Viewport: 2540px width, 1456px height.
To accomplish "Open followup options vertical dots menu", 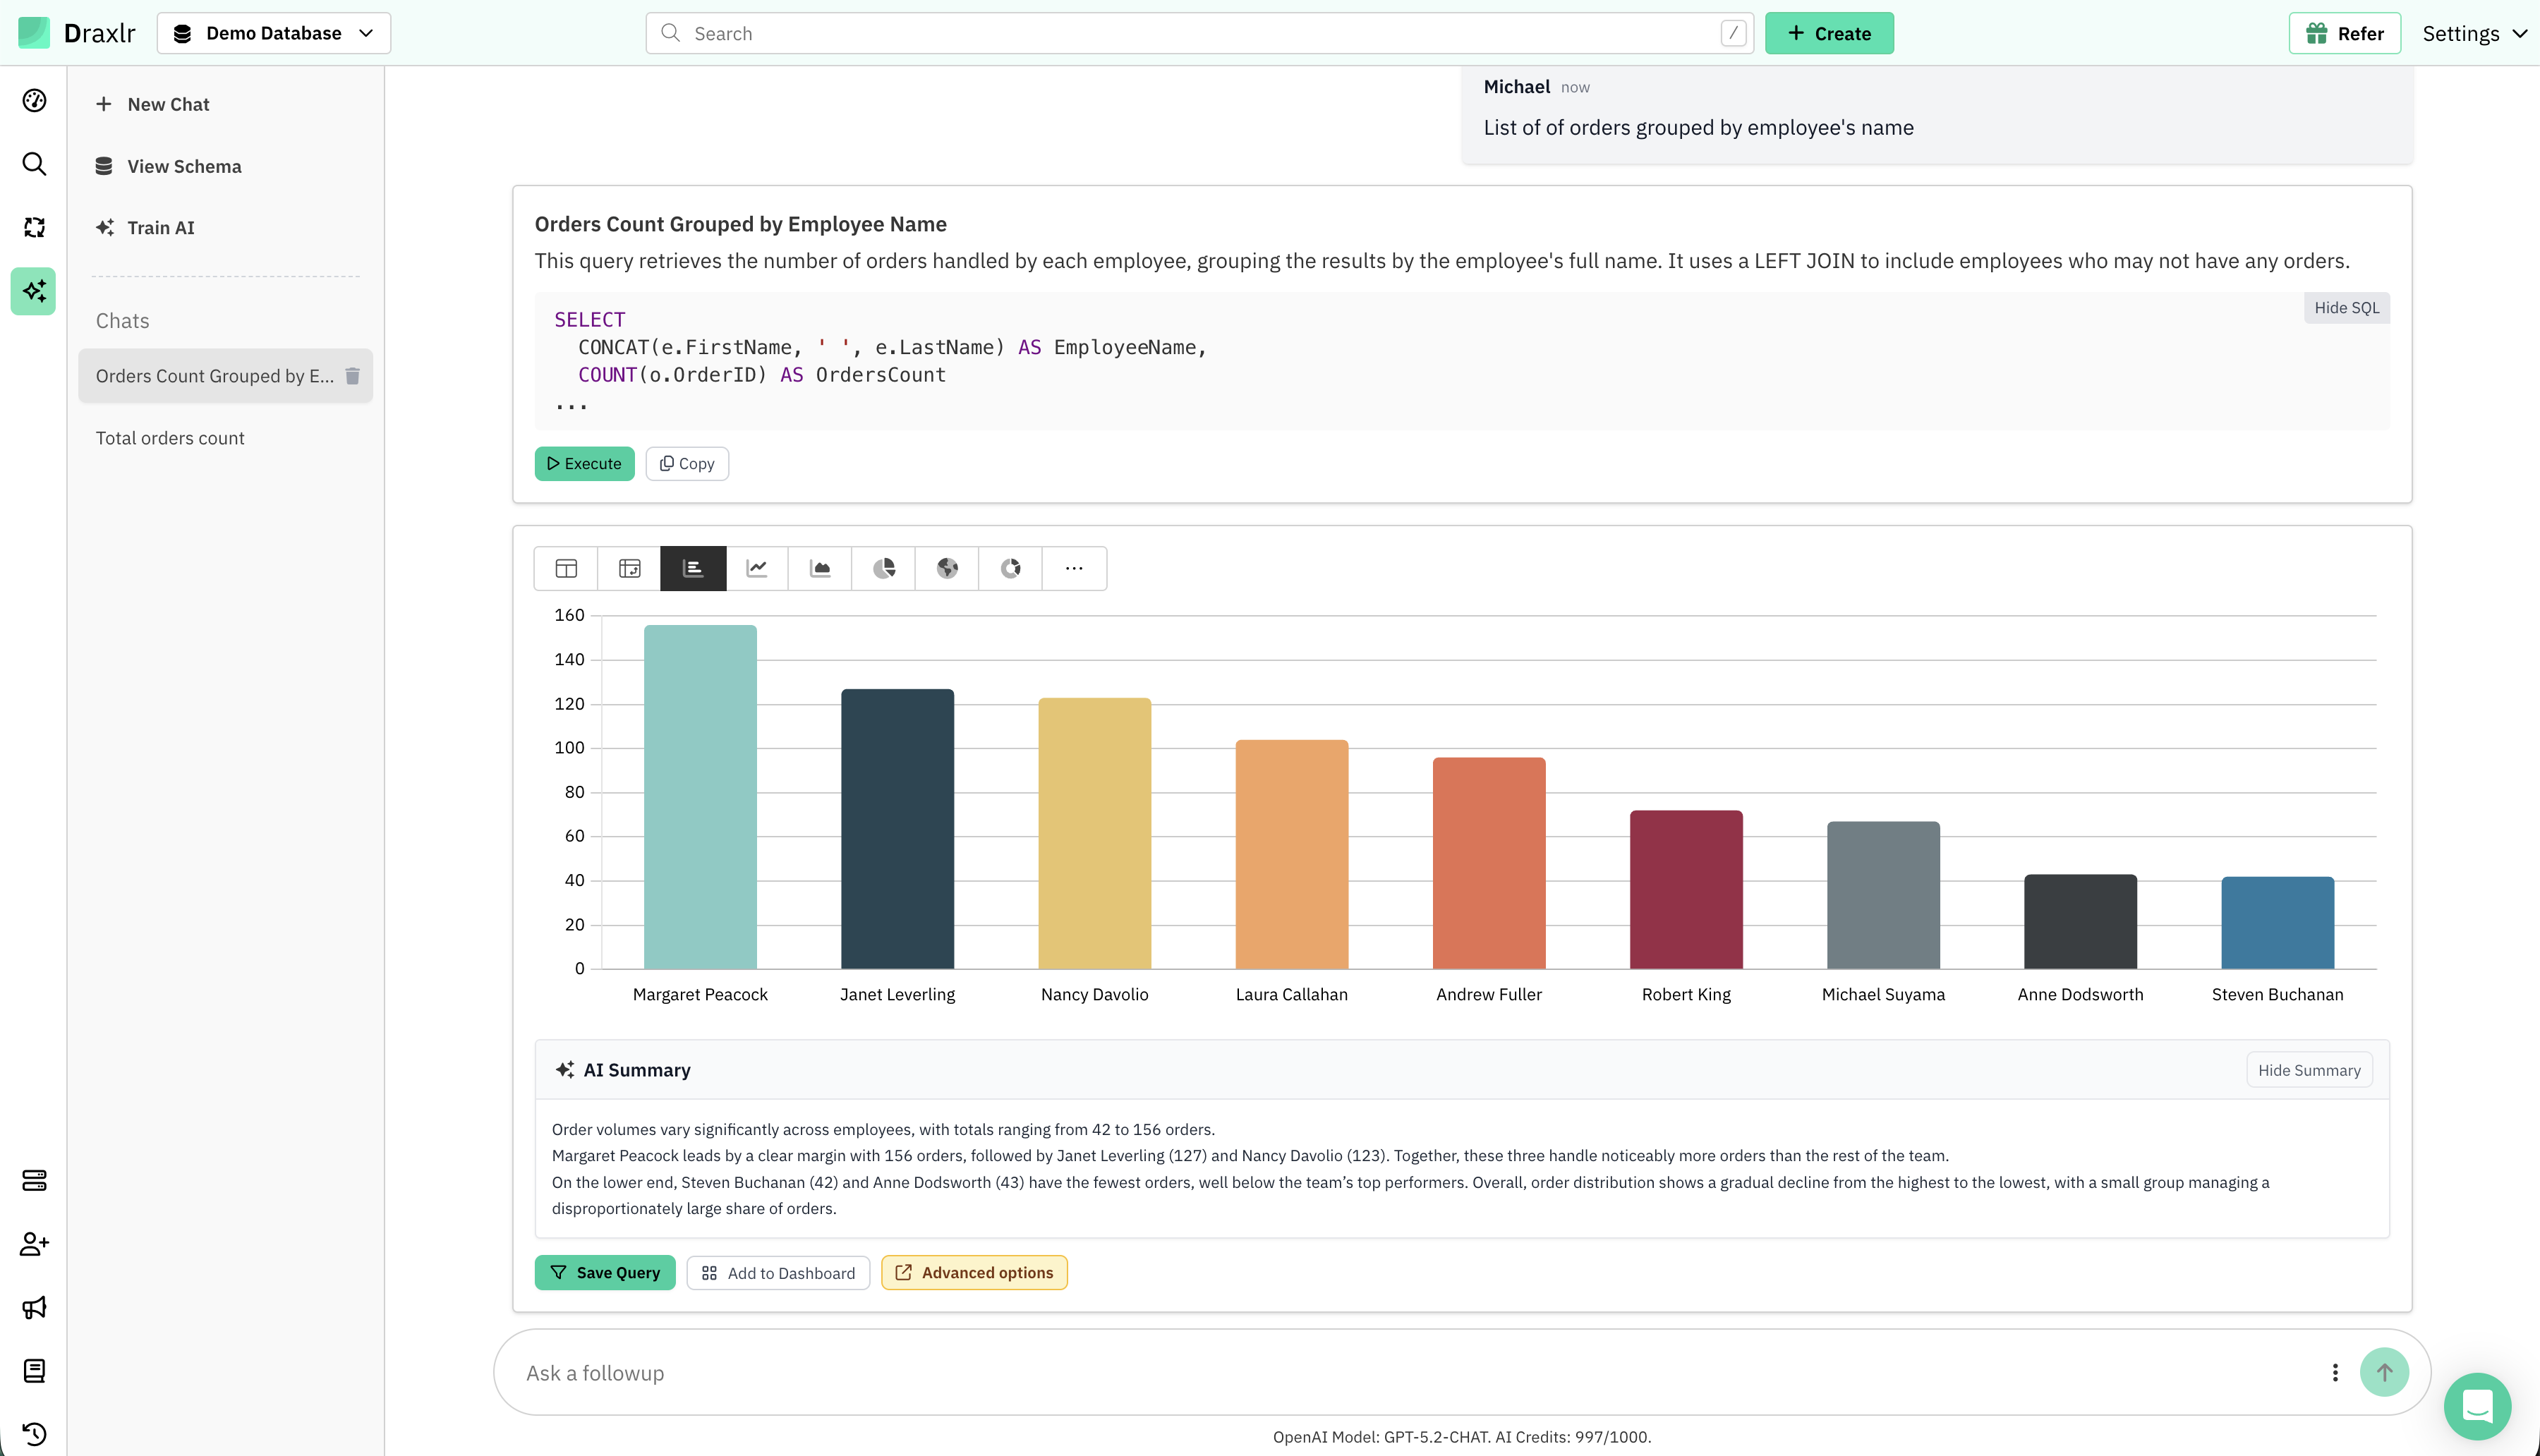I will tap(2335, 1372).
